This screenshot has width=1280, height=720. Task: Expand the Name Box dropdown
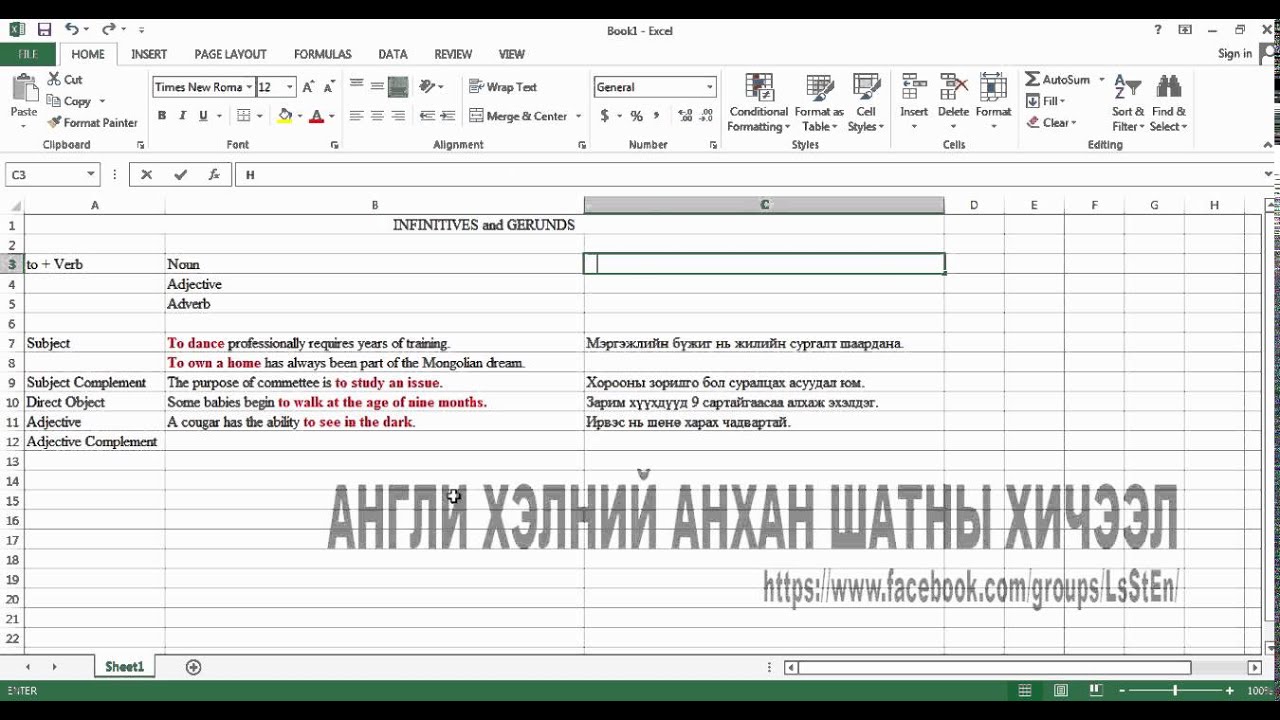(91, 174)
